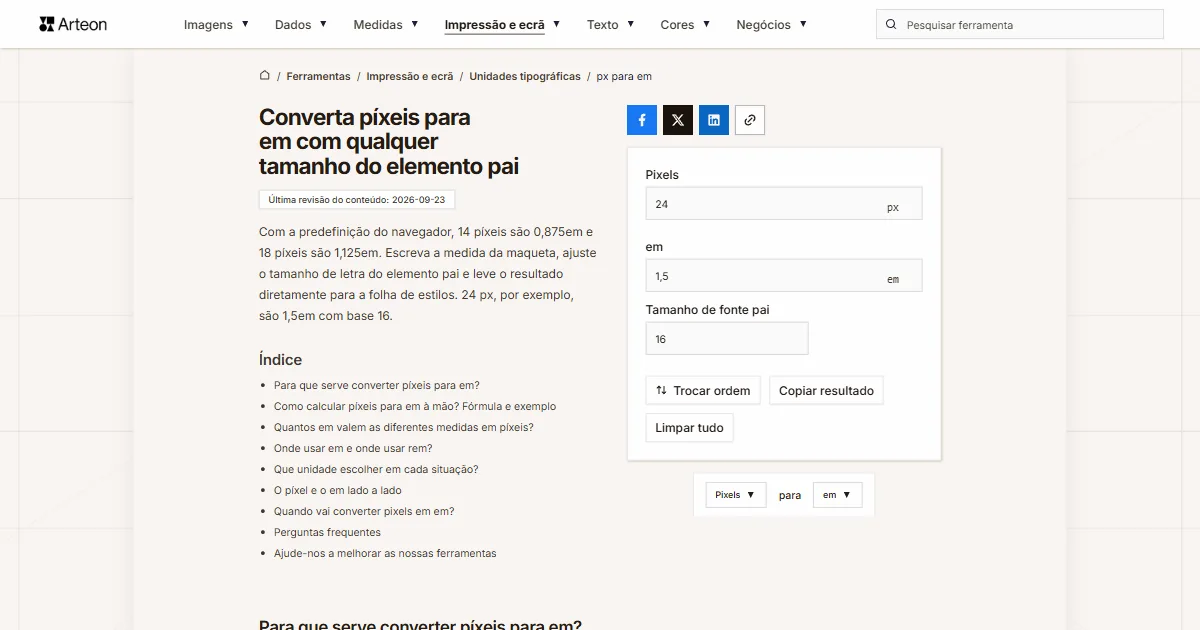Copy page link icon
This screenshot has height=630, width=1200.
click(750, 120)
